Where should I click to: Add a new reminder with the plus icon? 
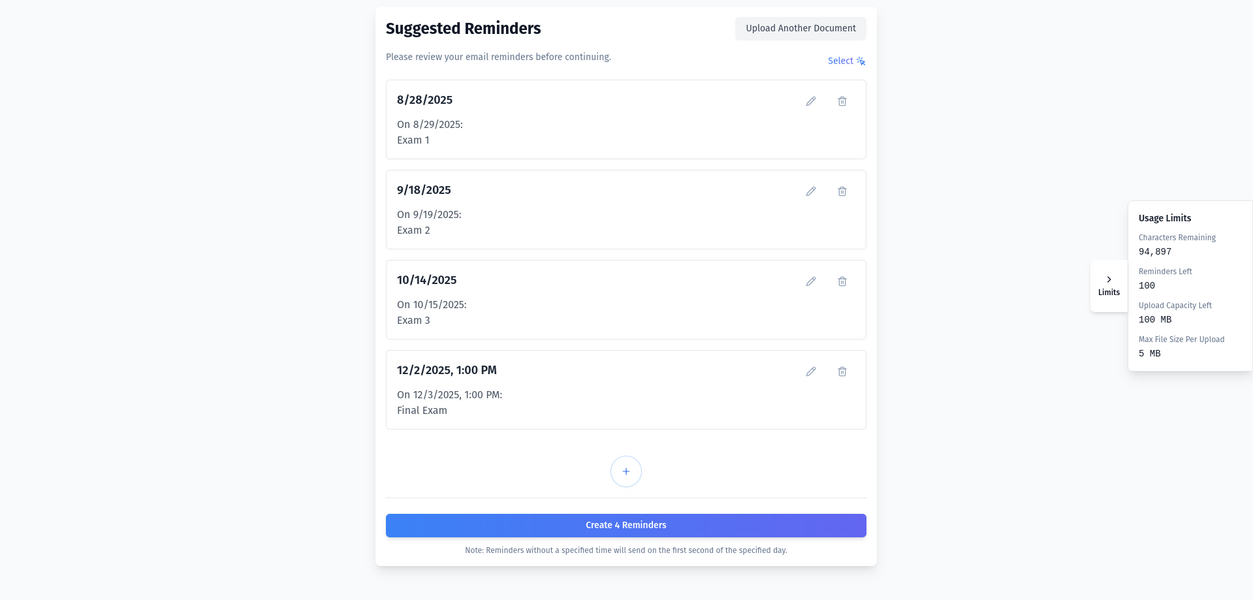tap(626, 471)
